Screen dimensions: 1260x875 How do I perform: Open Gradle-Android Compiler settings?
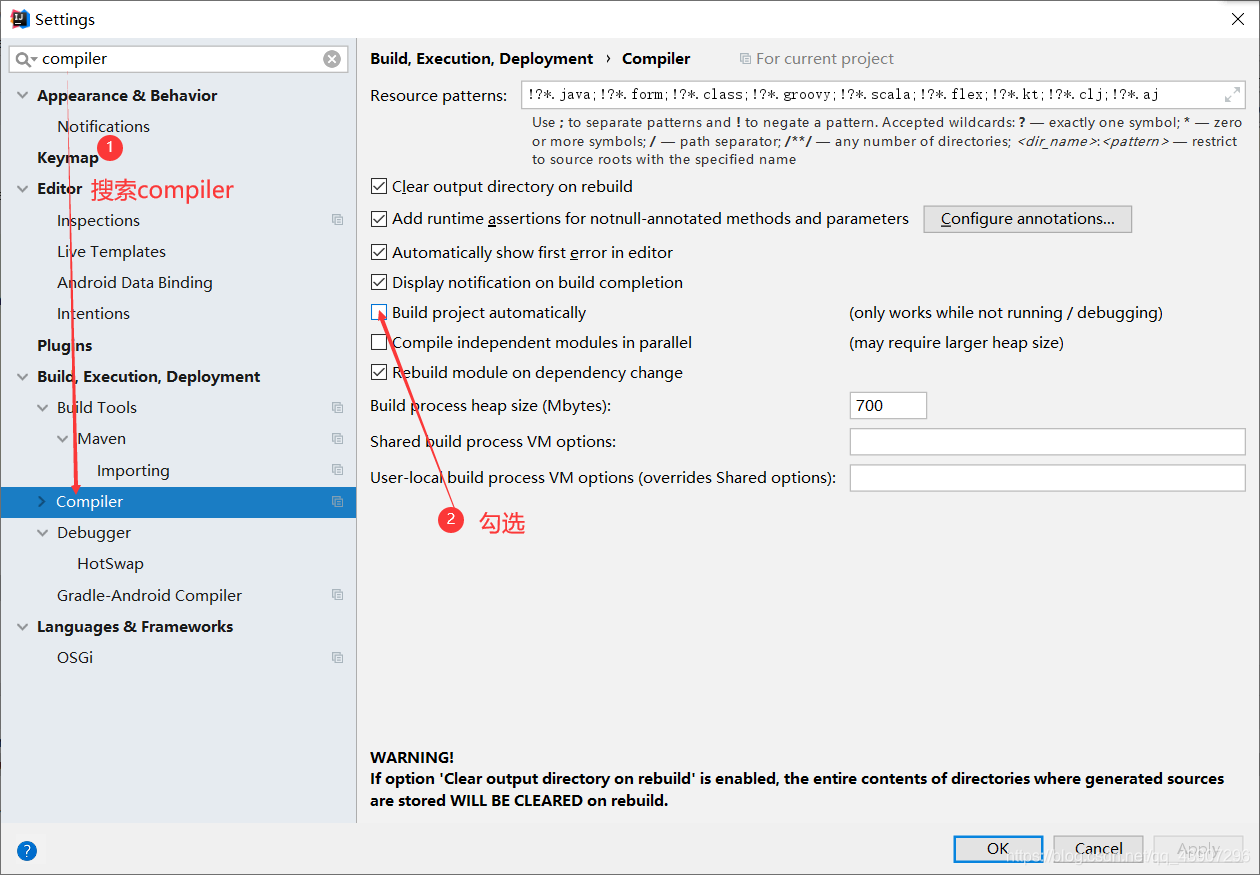tap(149, 595)
